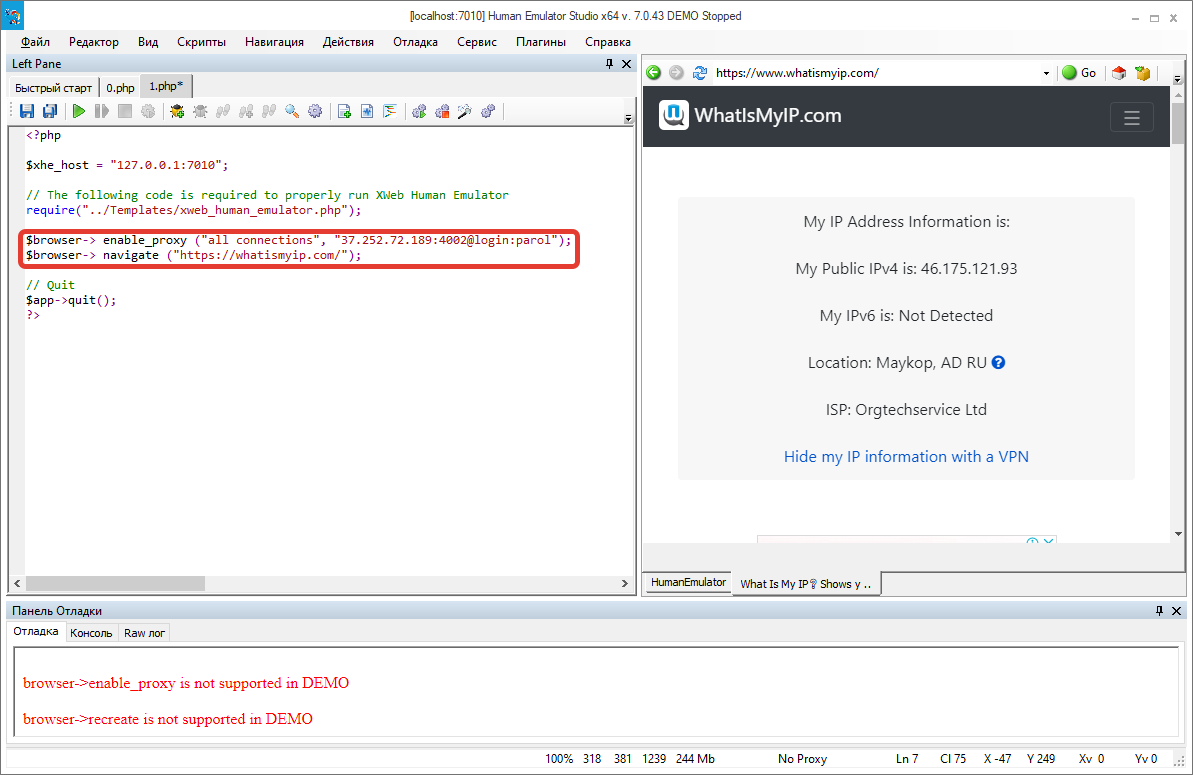Open the Справка menu
Image resolution: width=1193 pixels, height=775 pixels.
(x=608, y=42)
